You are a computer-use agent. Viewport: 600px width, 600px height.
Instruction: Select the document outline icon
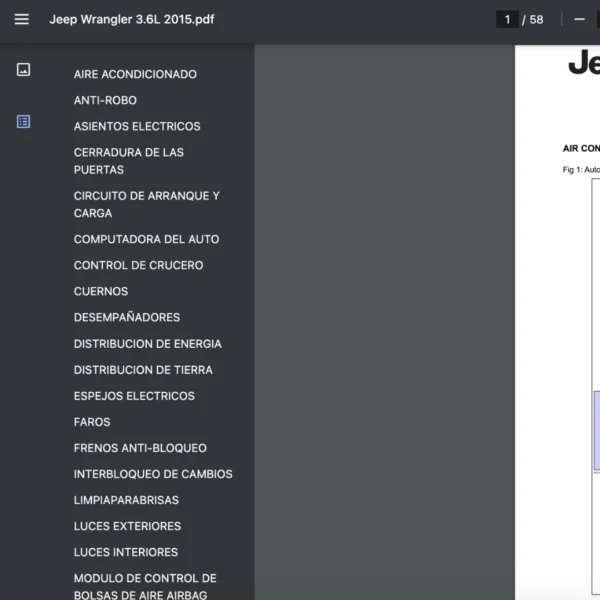[23, 122]
